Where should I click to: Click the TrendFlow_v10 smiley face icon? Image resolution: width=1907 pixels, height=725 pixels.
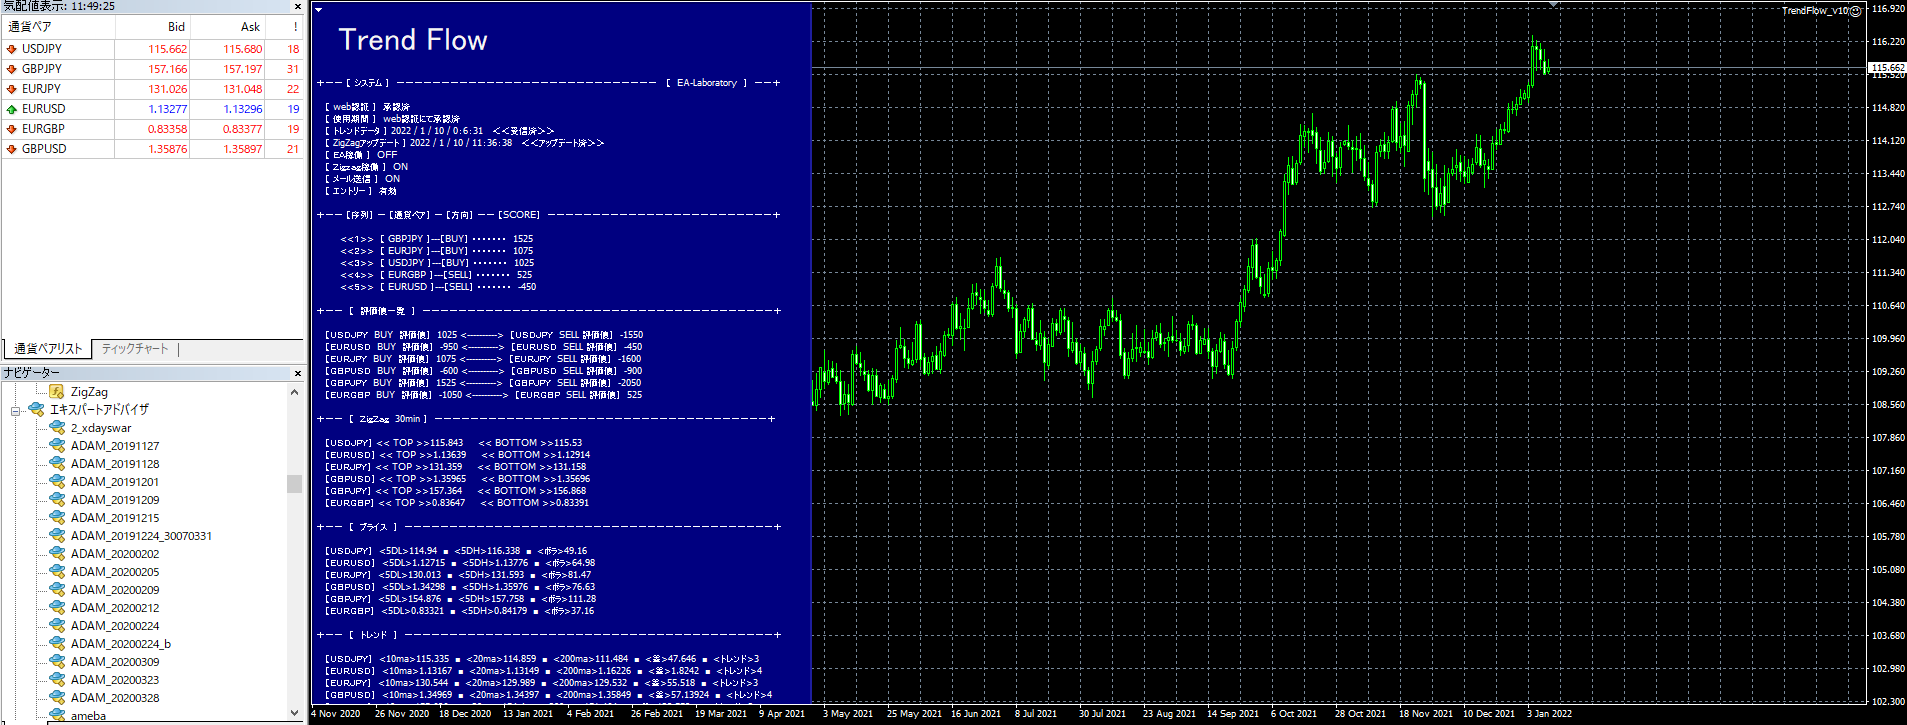(x=1855, y=11)
